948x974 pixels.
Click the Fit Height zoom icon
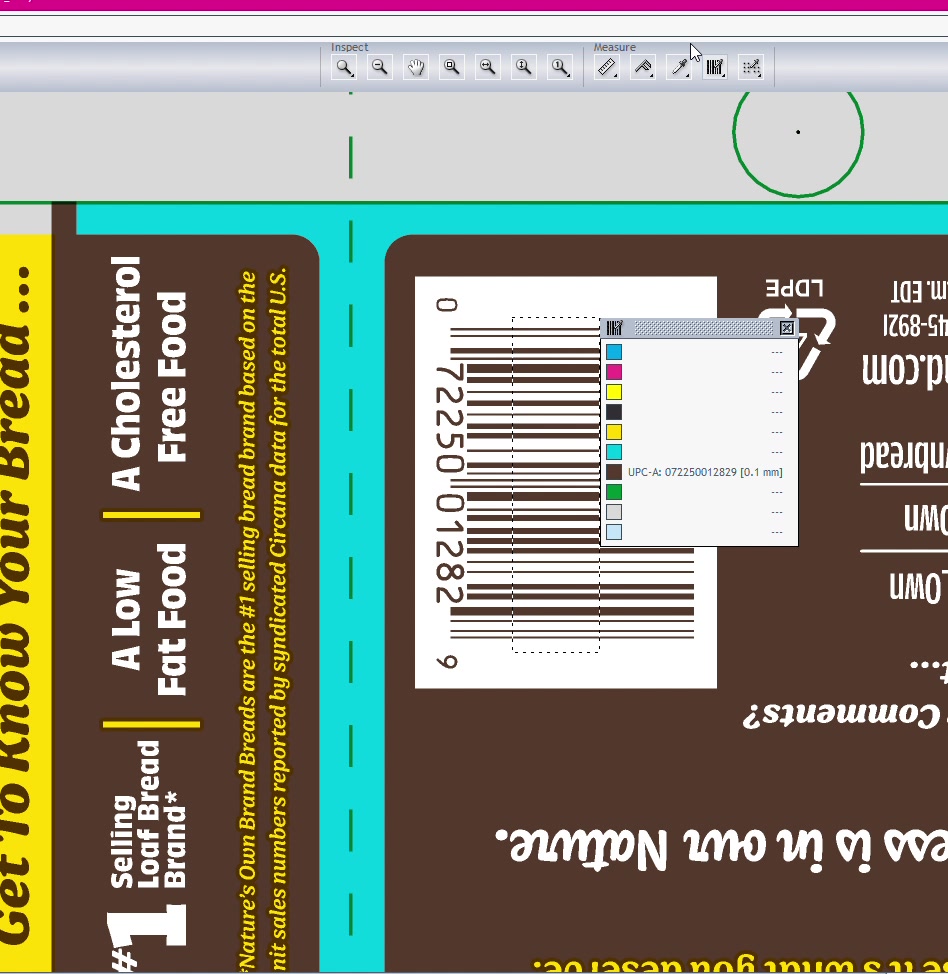pyautogui.click(x=523, y=67)
